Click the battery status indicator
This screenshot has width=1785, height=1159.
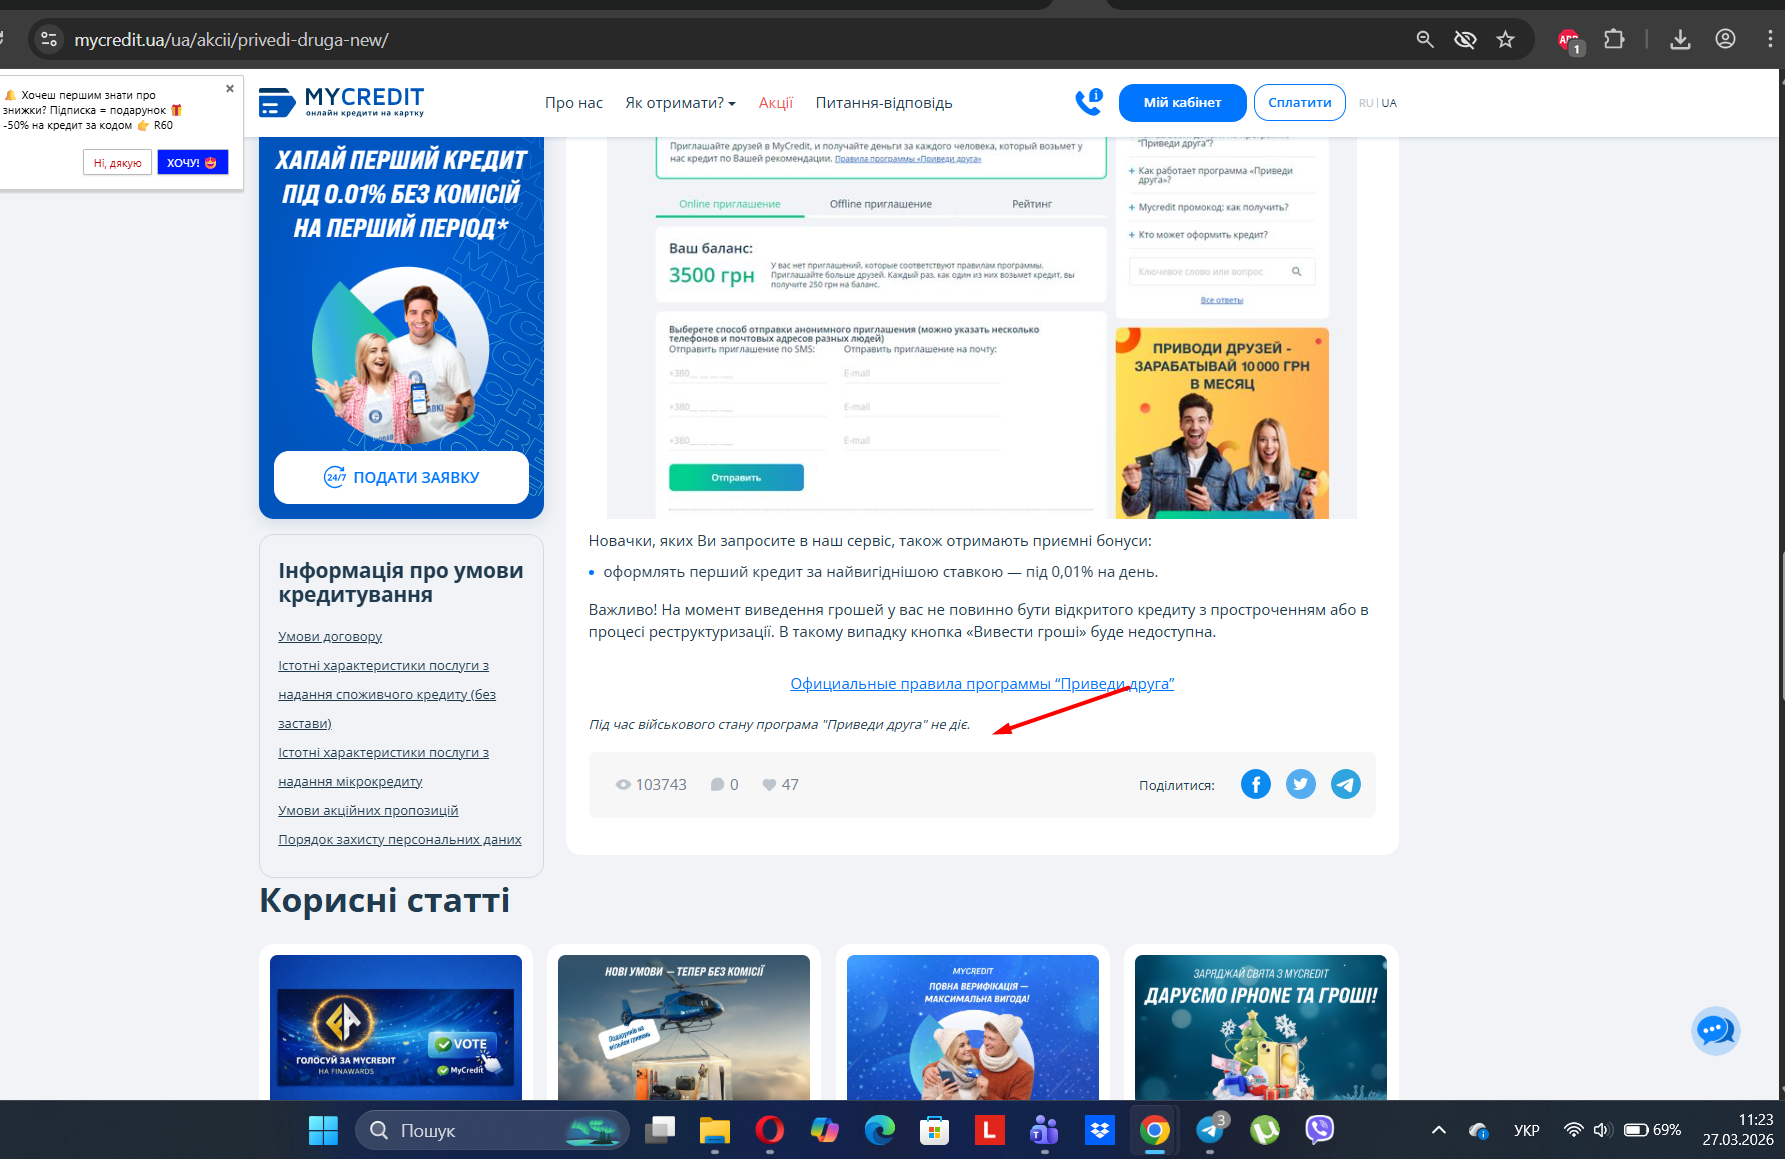pos(1652,1130)
